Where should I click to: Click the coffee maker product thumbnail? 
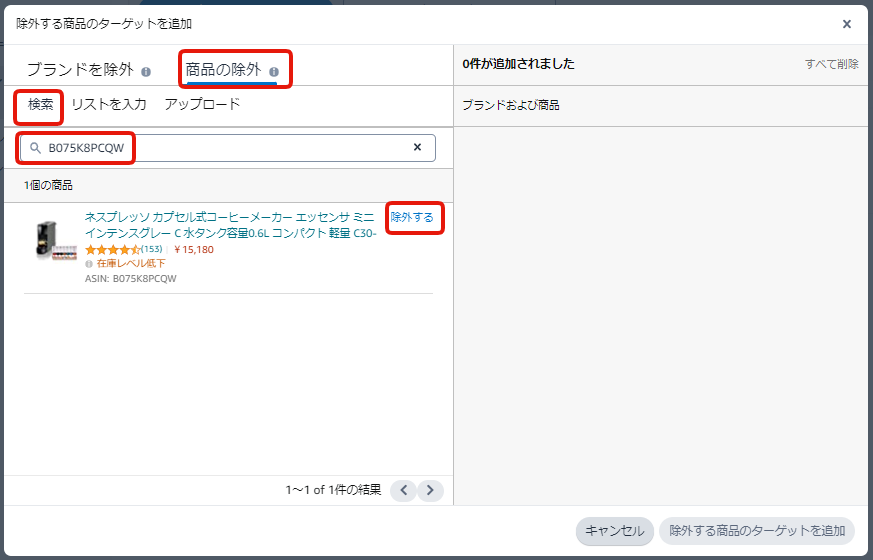(x=52, y=241)
